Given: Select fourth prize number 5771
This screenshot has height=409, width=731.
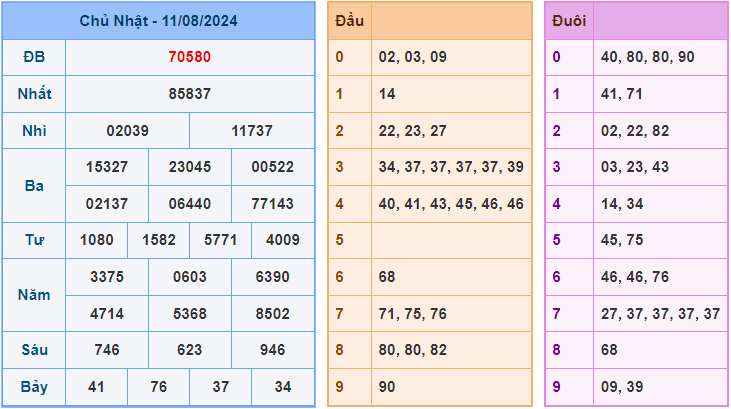Looking at the screenshot, I should 220,240.
